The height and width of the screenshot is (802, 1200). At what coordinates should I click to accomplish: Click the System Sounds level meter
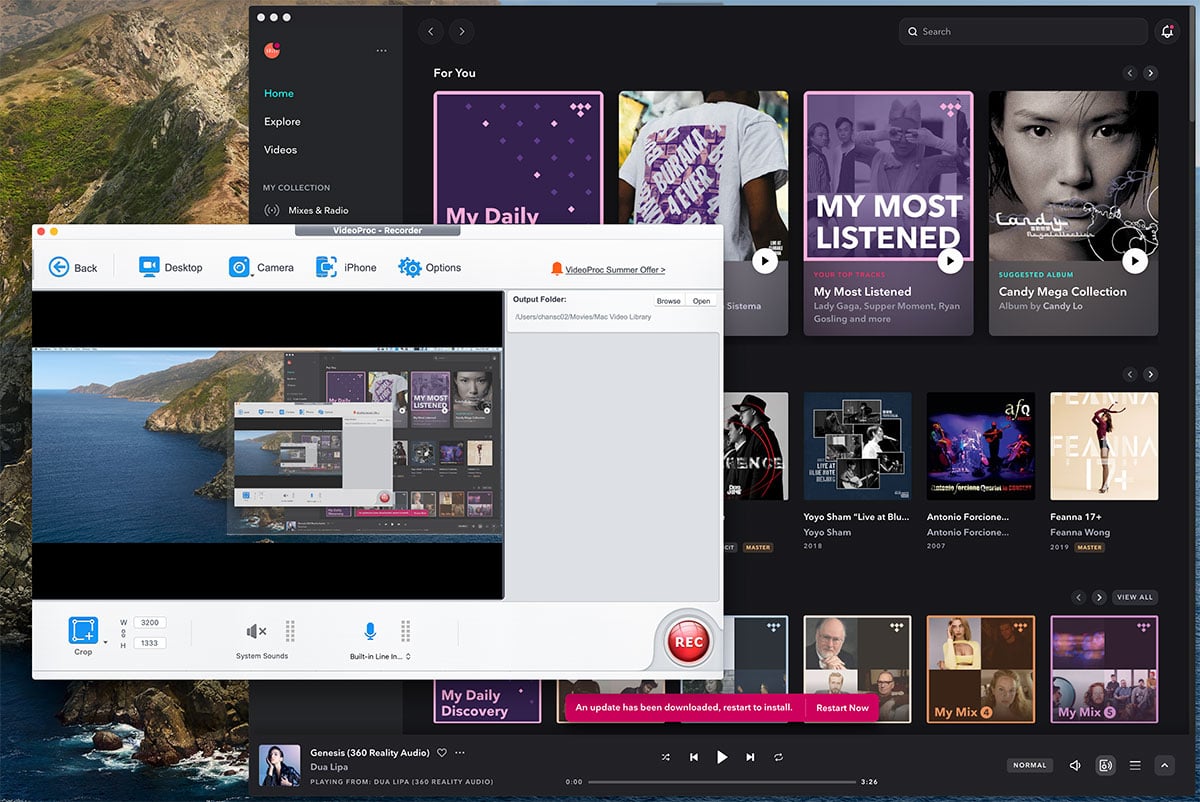point(290,631)
